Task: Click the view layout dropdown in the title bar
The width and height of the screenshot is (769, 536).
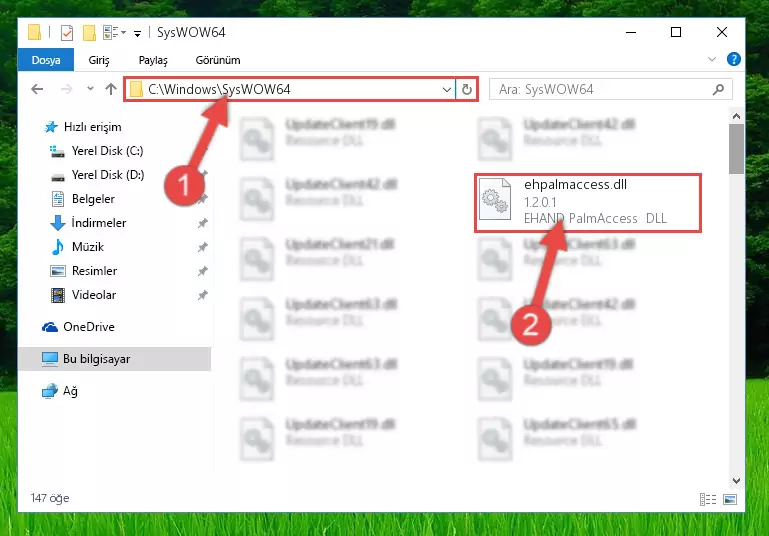Action: coord(115,33)
